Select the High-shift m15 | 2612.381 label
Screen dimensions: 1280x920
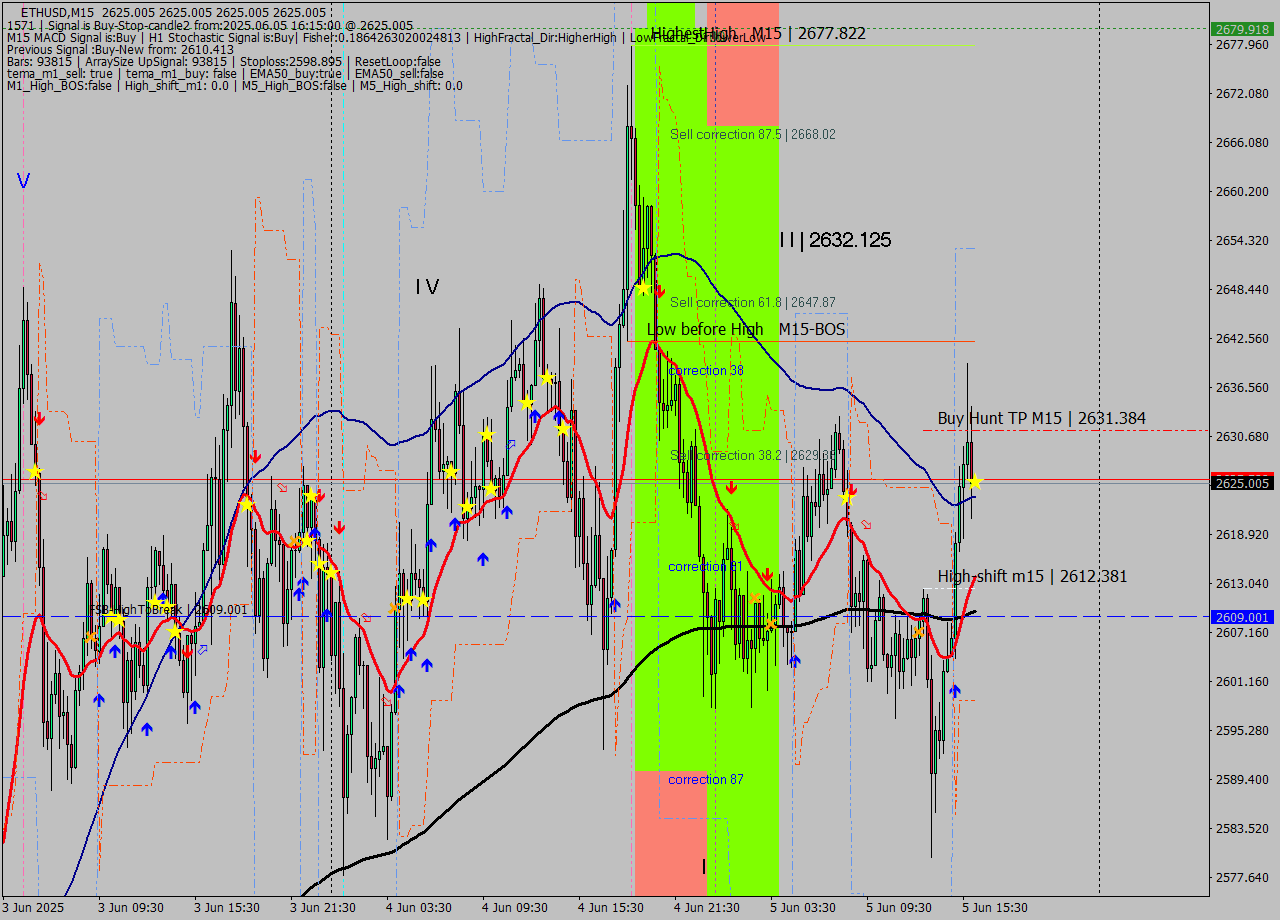click(x=1031, y=576)
